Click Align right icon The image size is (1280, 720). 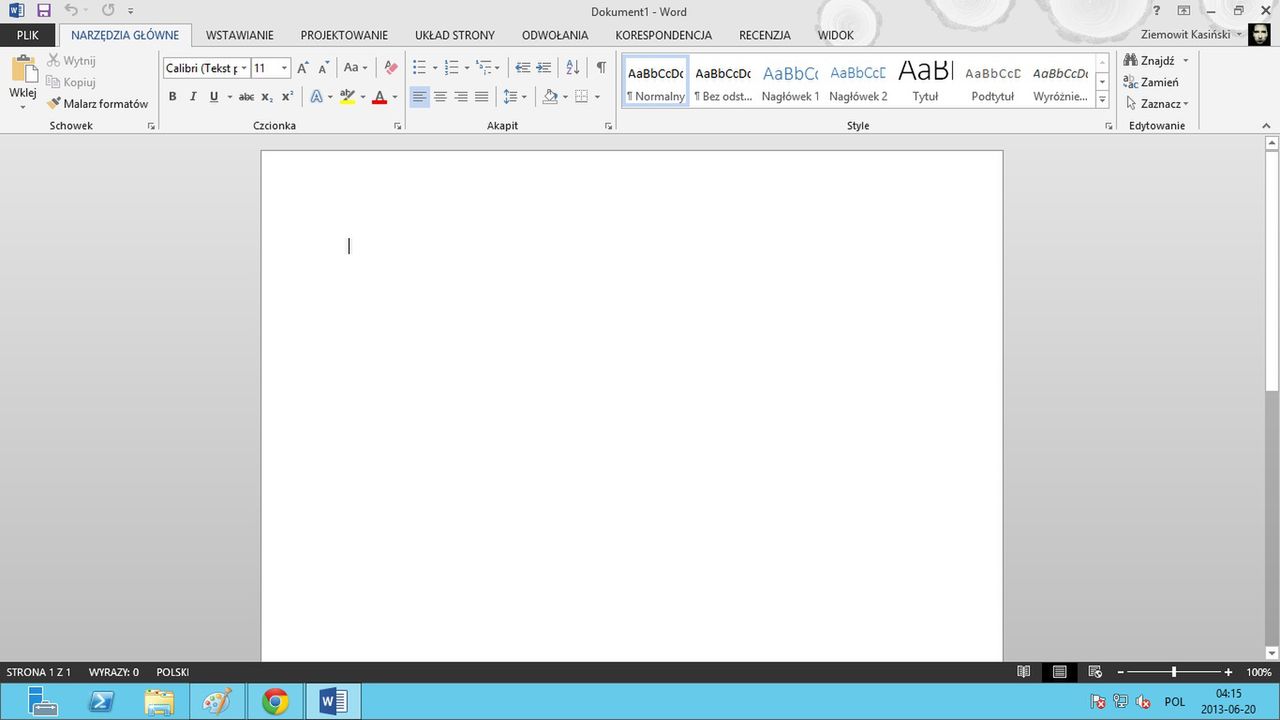tap(461, 97)
